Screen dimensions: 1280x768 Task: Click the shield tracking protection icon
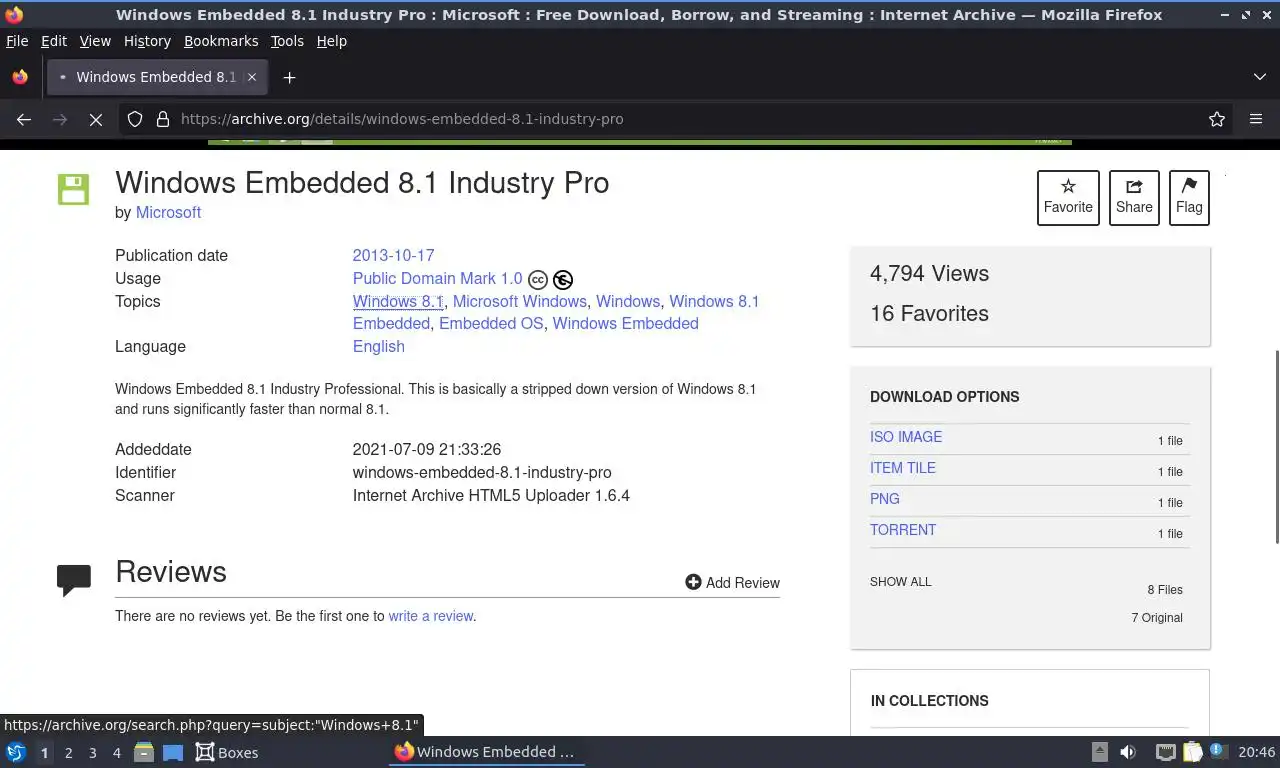coord(135,119)
